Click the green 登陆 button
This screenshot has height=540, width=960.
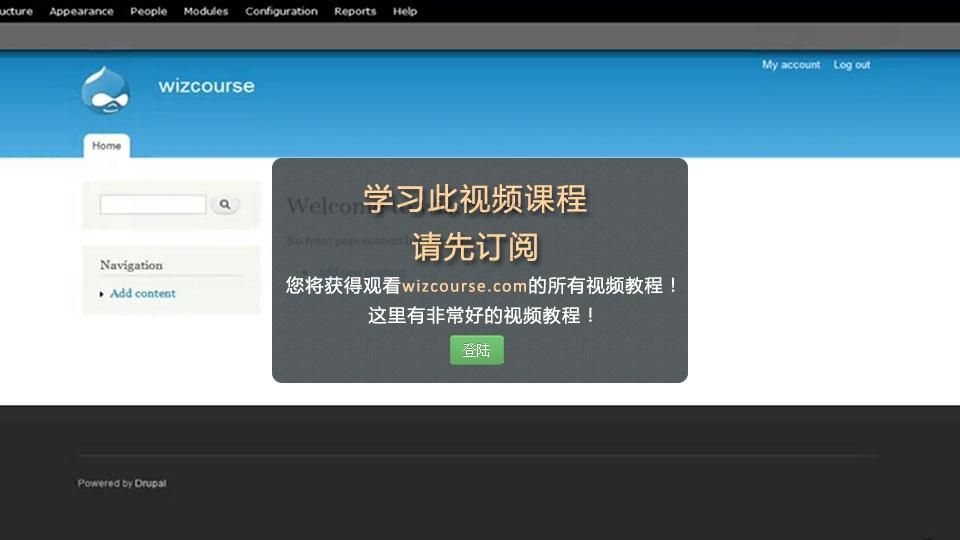click(x=477, y=350)
